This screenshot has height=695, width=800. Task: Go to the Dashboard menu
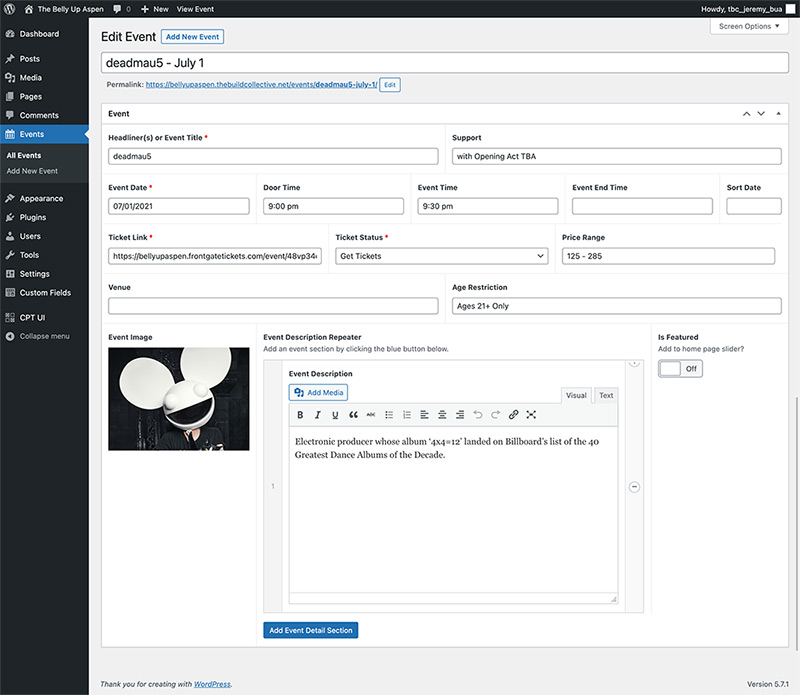44,34
